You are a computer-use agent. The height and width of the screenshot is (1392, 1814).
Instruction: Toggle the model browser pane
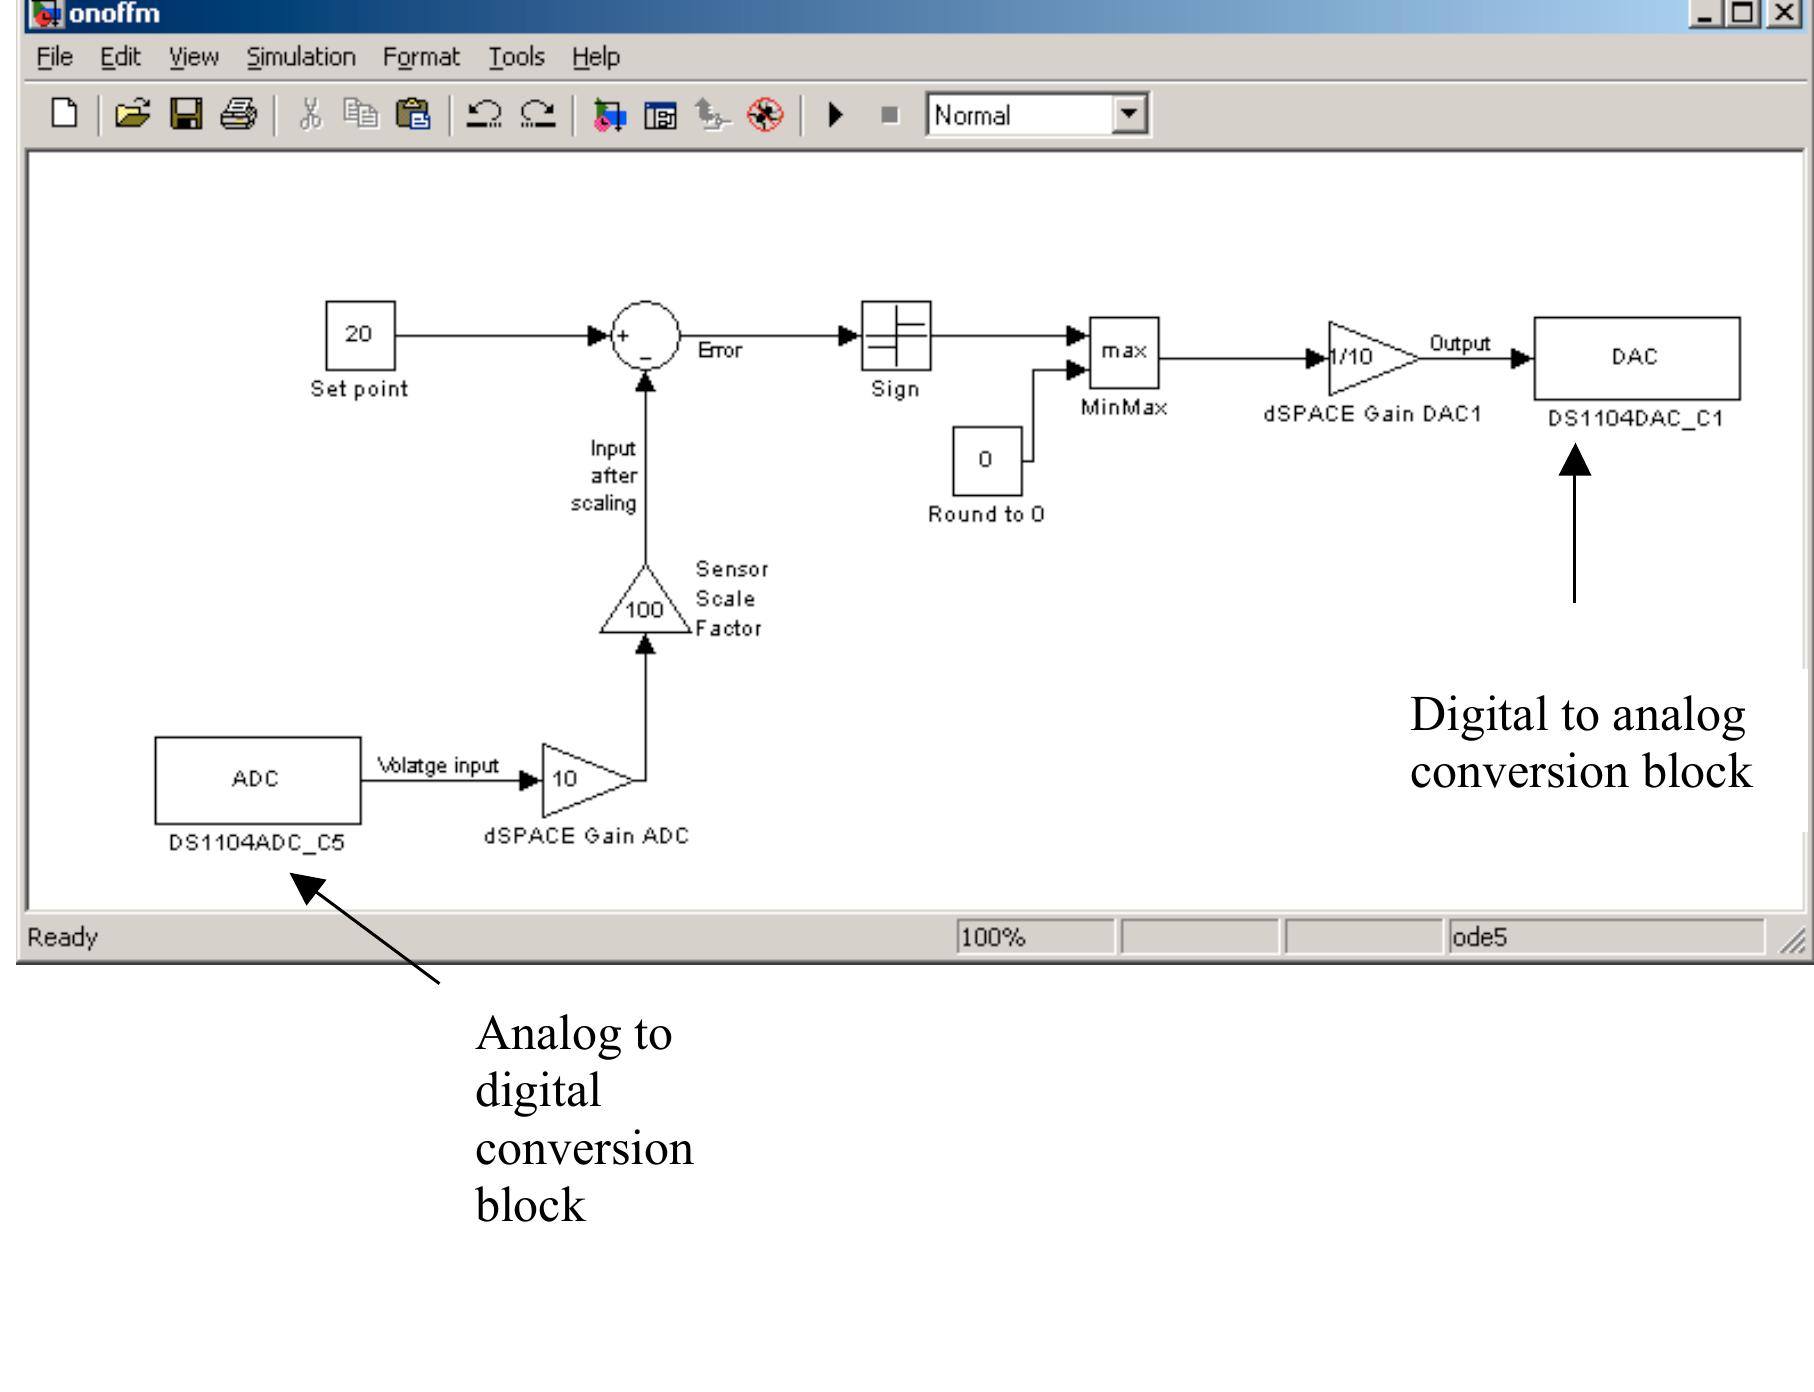click(x=660, y=115)
